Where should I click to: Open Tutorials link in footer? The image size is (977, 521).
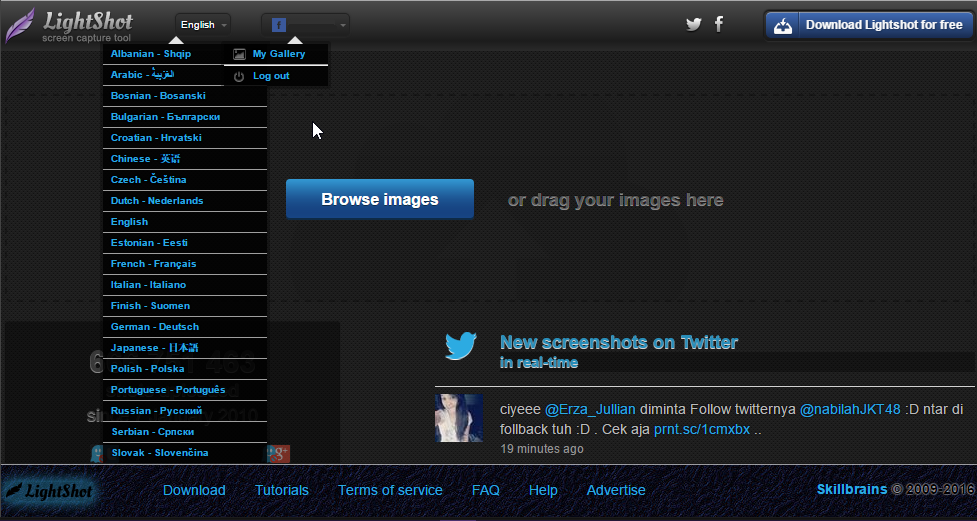click(282, 490)
